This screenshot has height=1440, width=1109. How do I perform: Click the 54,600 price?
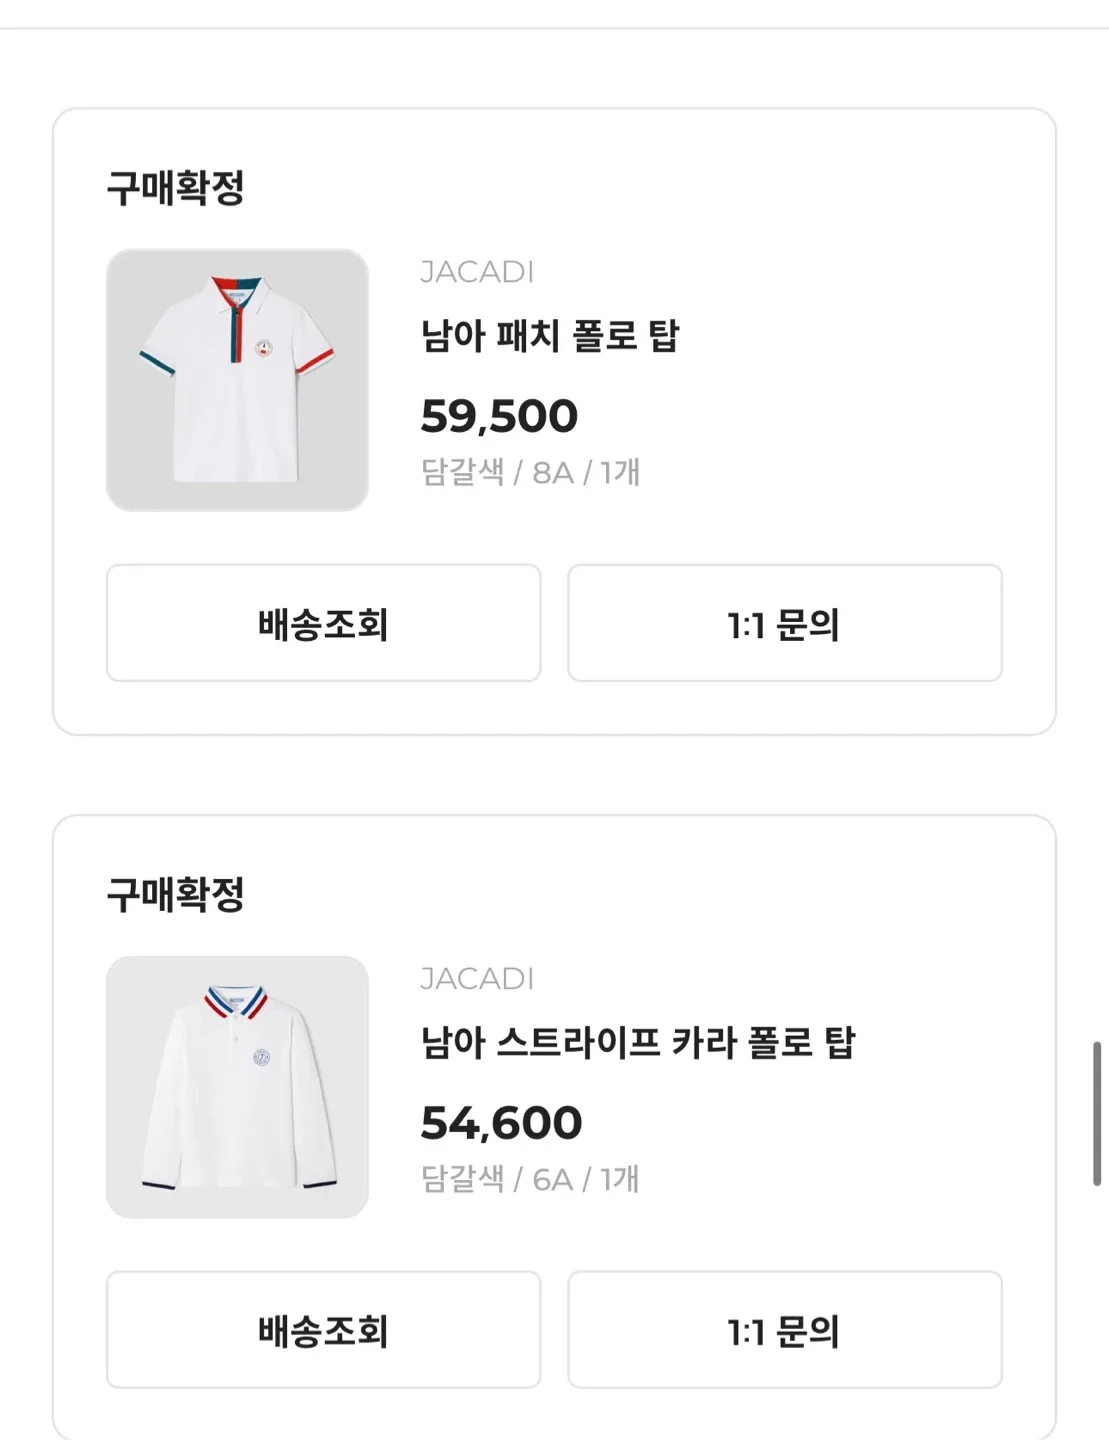(x=501, y=1123)
